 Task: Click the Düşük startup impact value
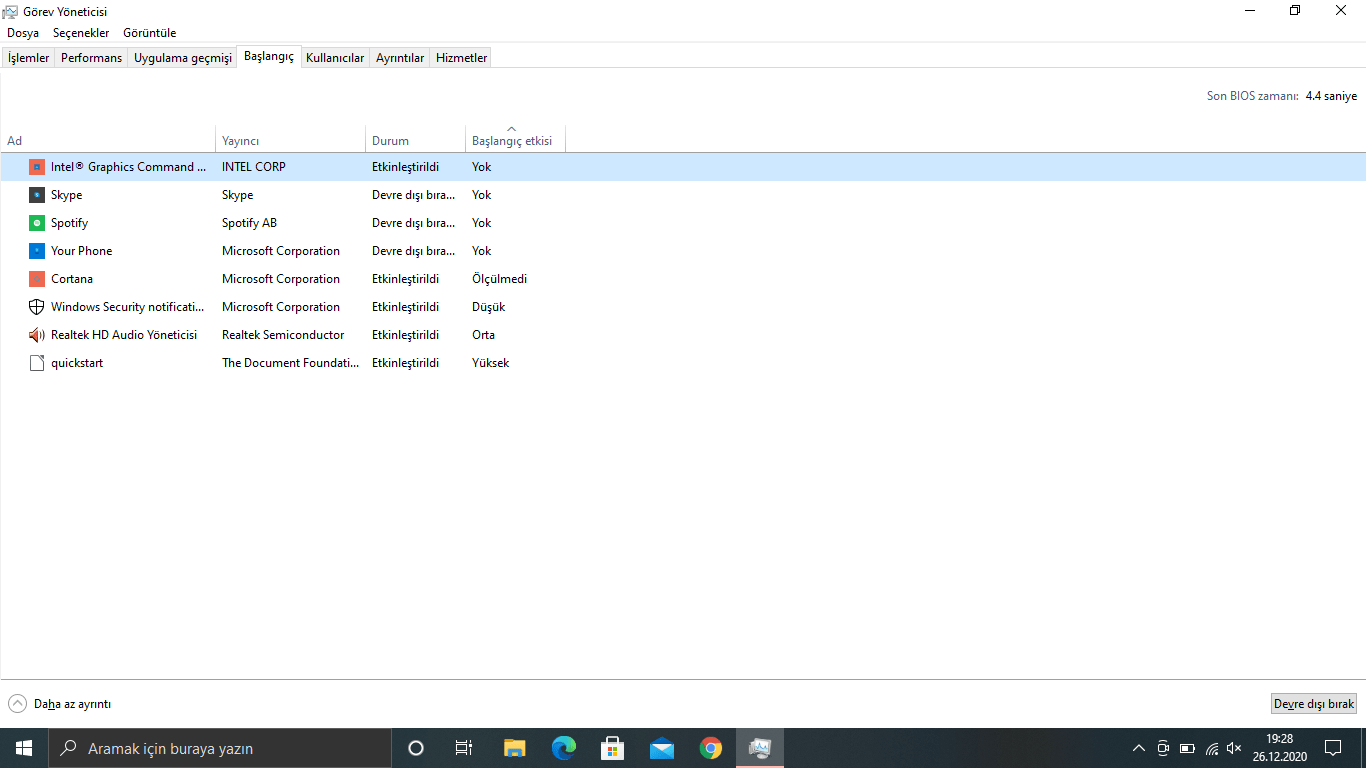point(489,307)
